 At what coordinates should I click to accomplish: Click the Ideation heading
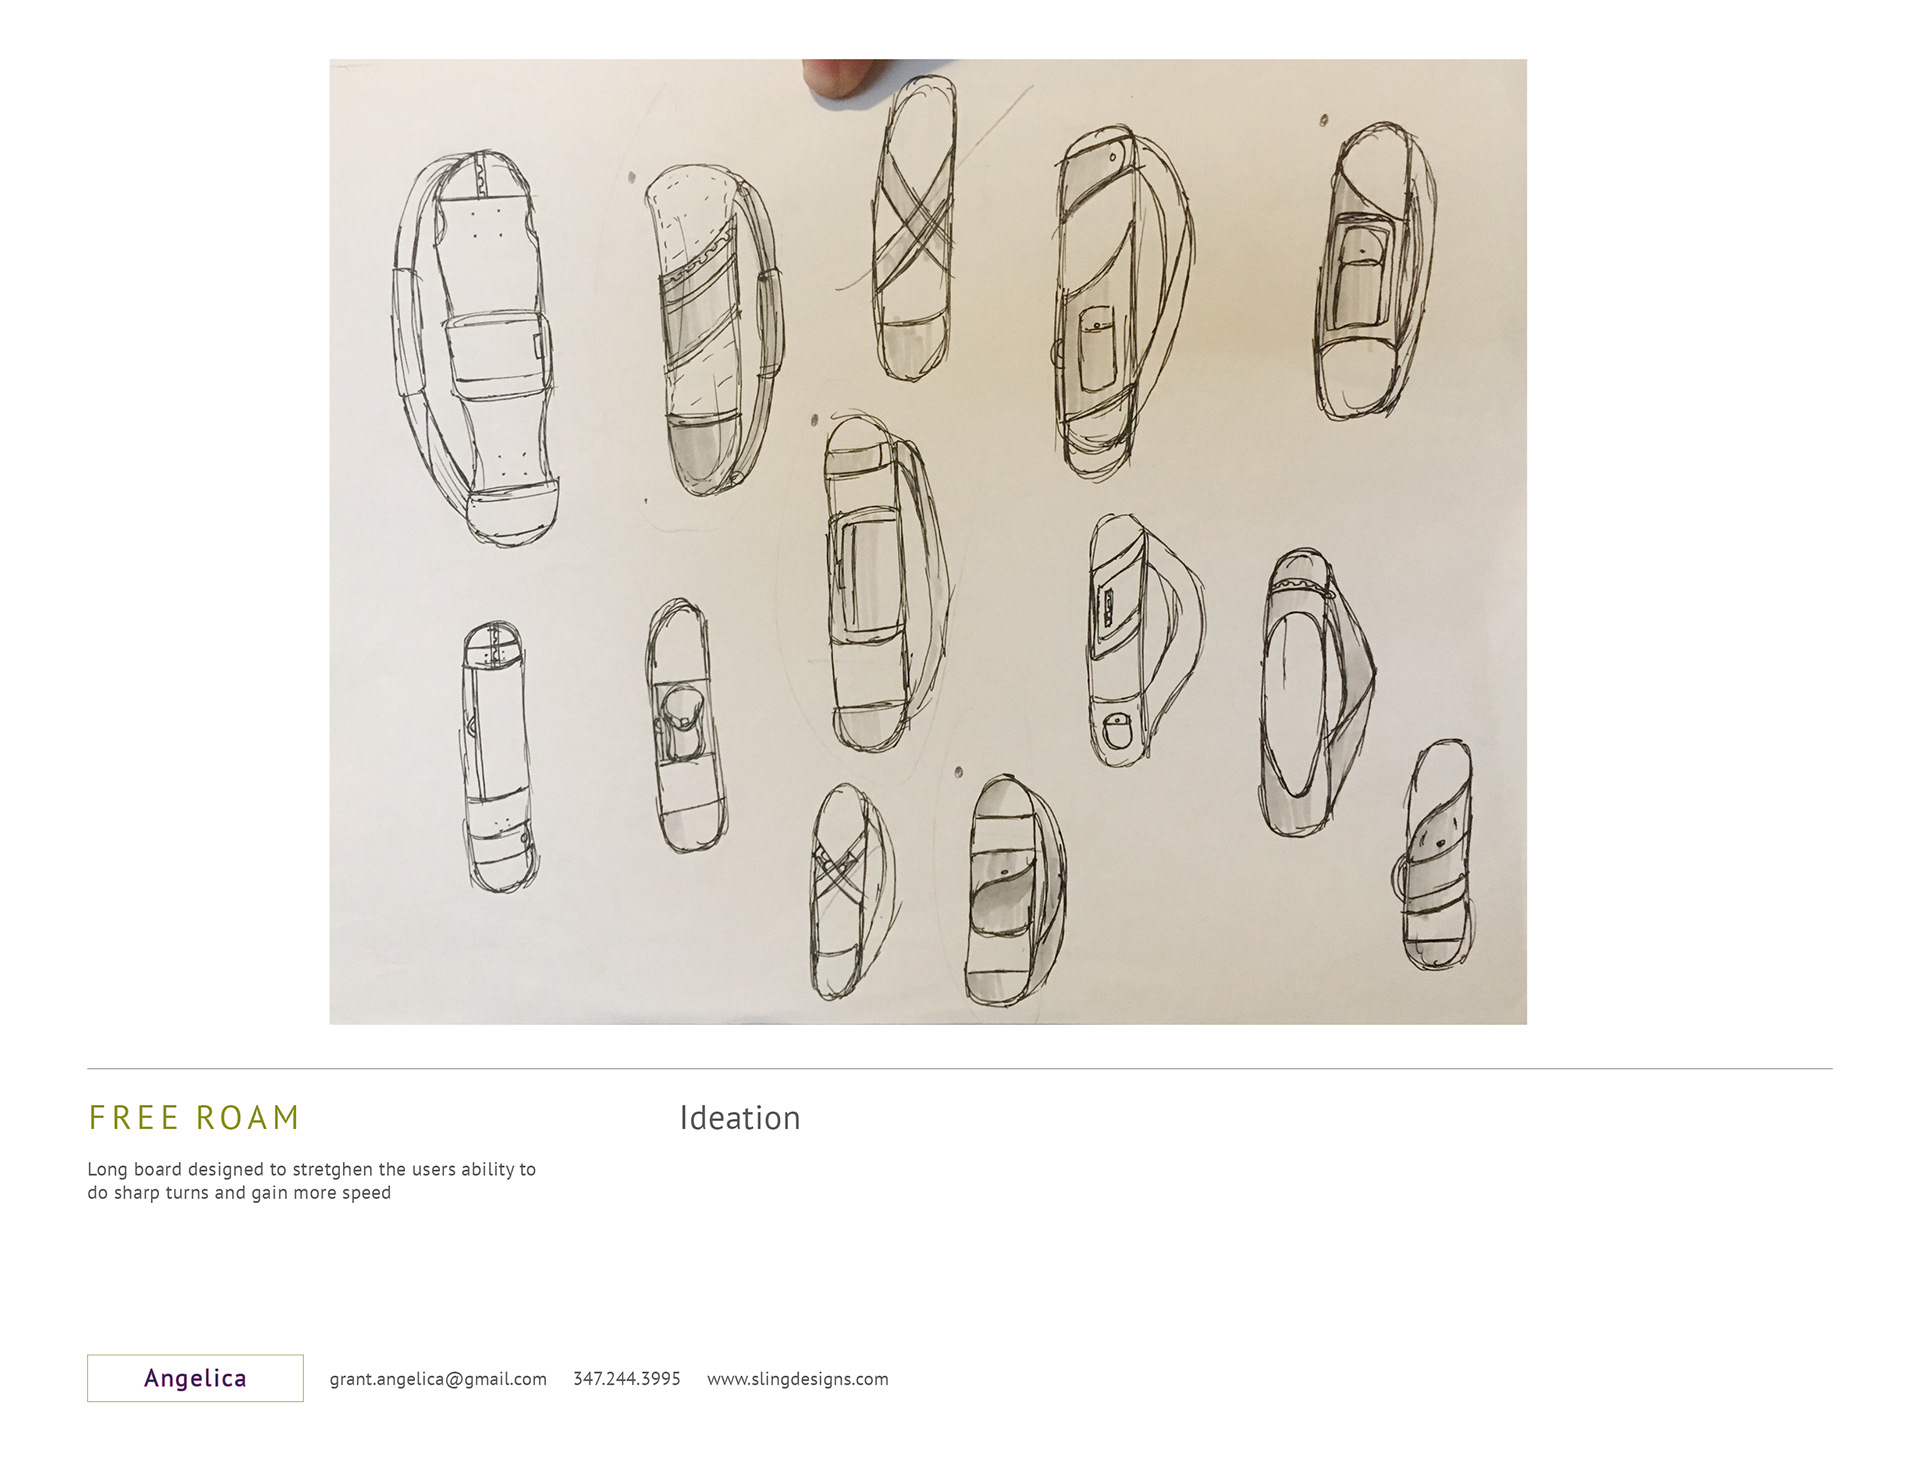point(740,1118)
